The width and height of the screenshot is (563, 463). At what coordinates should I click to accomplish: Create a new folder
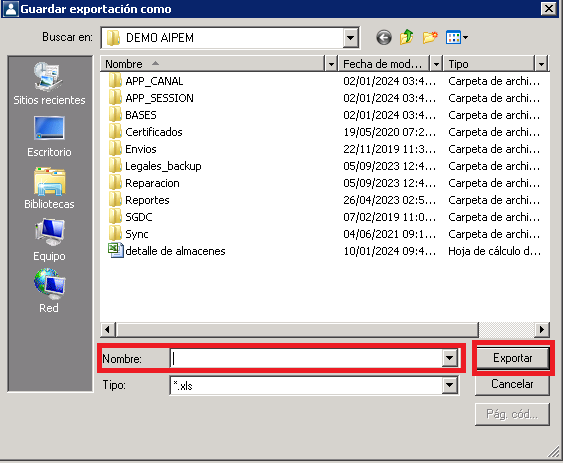pos(430,37)
